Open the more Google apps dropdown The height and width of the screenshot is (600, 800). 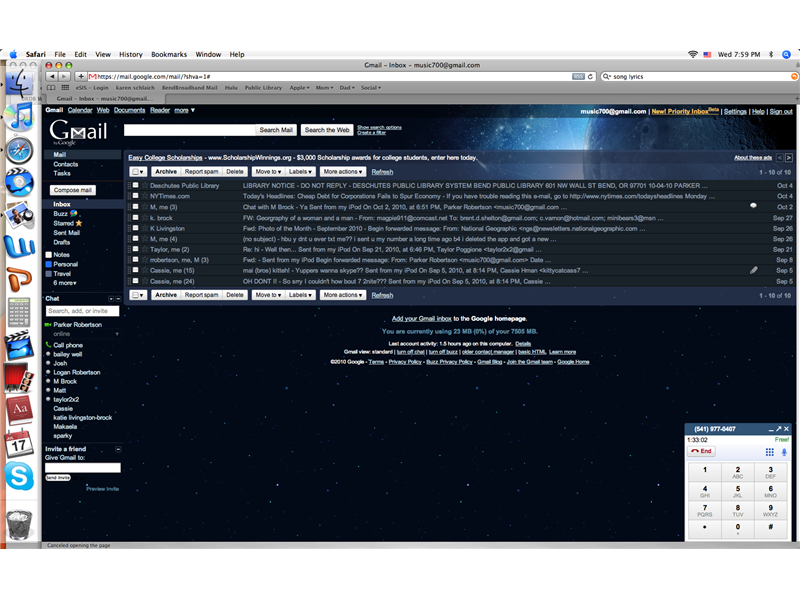185,110
